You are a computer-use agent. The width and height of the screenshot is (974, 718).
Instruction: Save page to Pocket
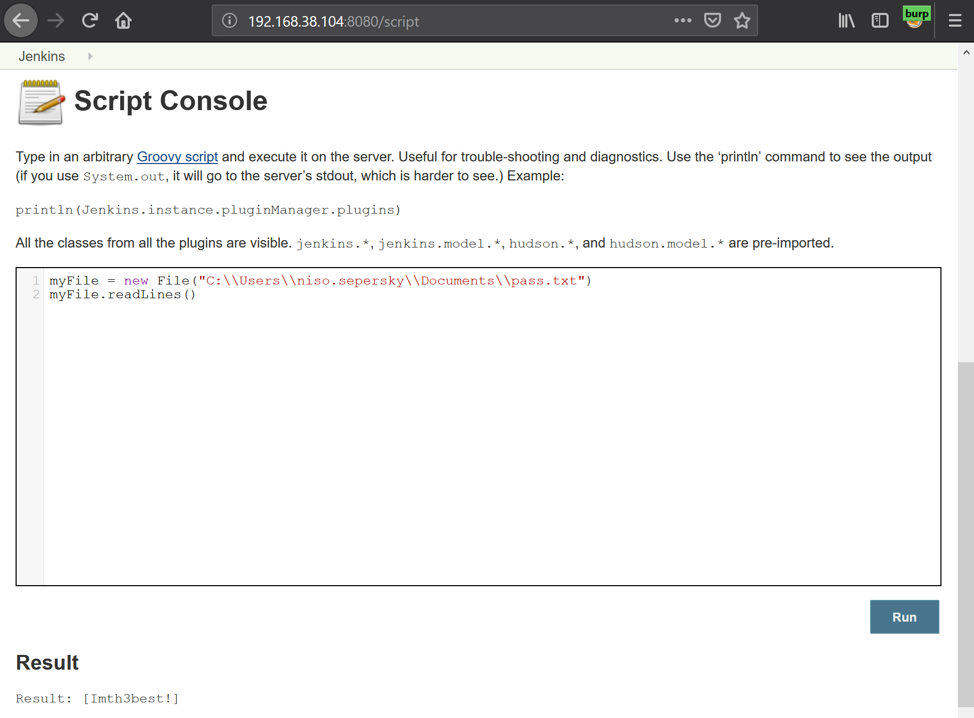712,20
